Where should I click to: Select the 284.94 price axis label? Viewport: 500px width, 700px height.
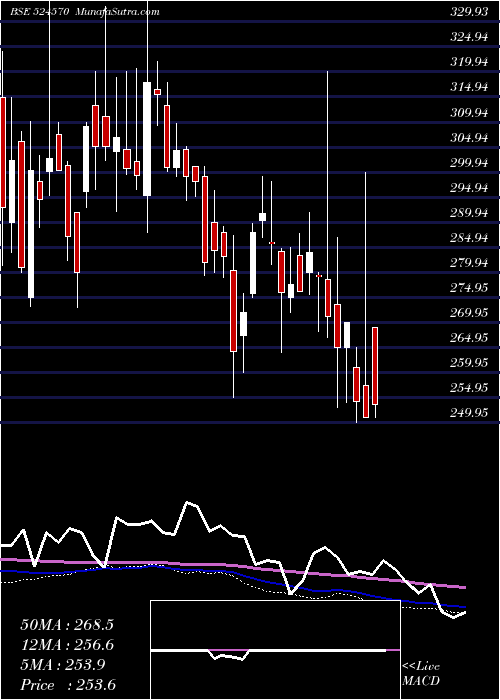(469, 238)
